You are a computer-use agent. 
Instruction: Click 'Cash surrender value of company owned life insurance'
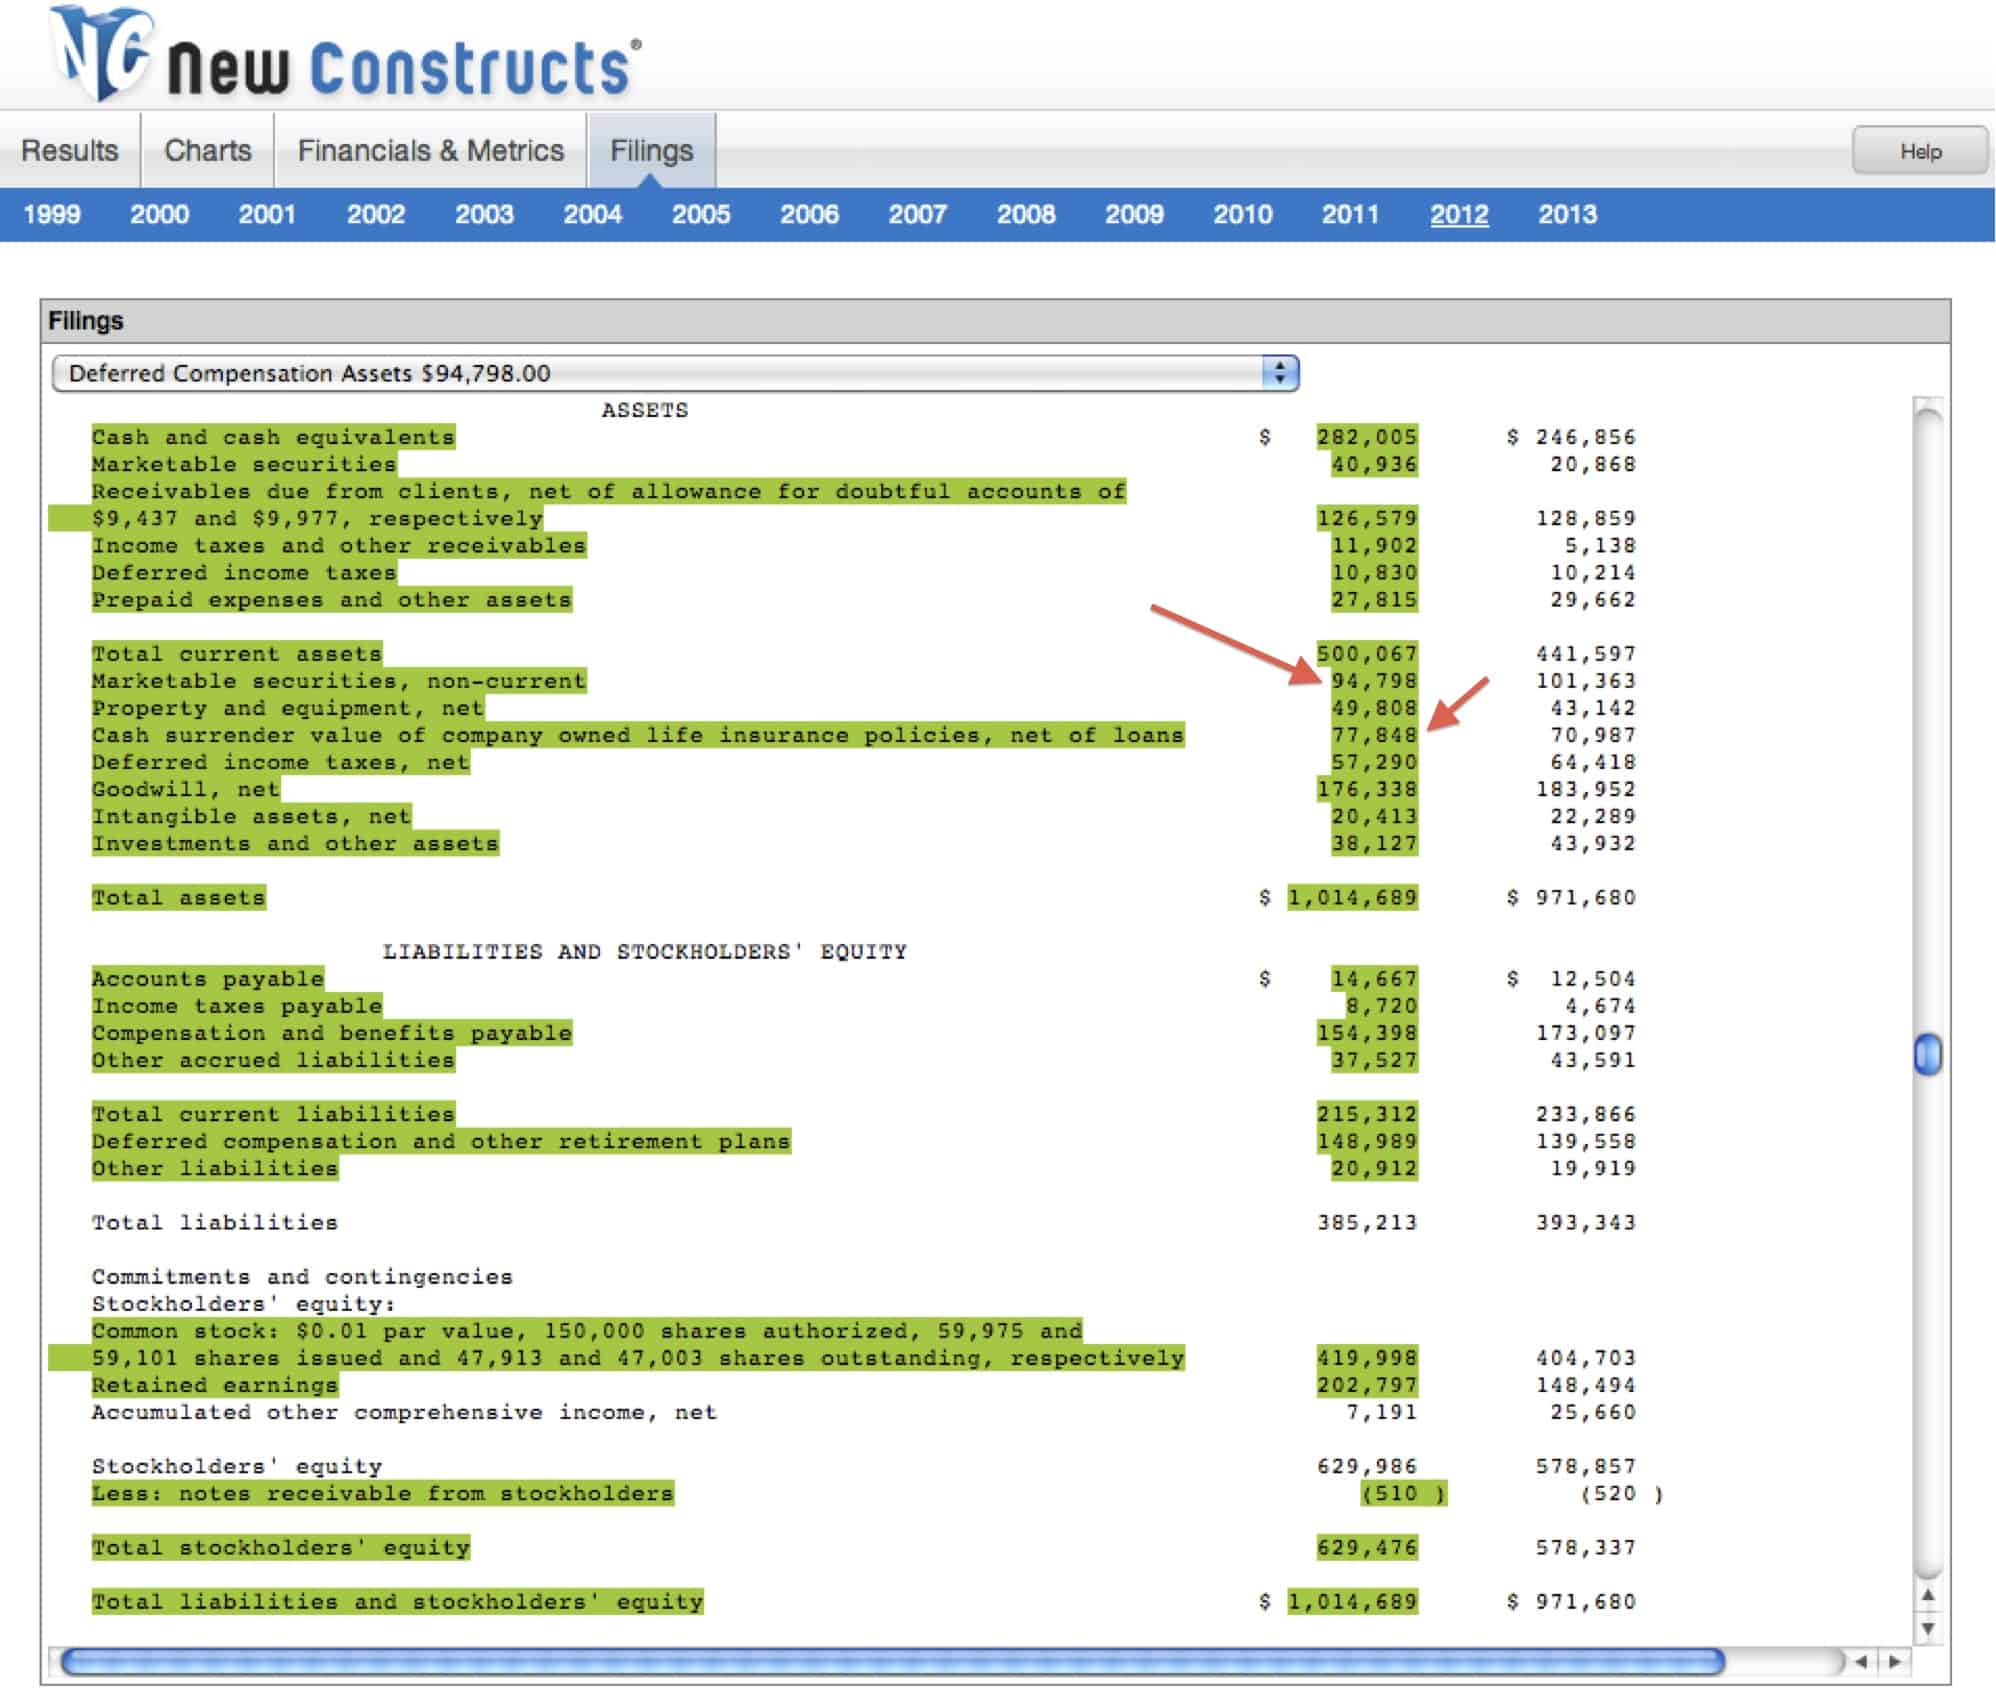tap(638, 735)
